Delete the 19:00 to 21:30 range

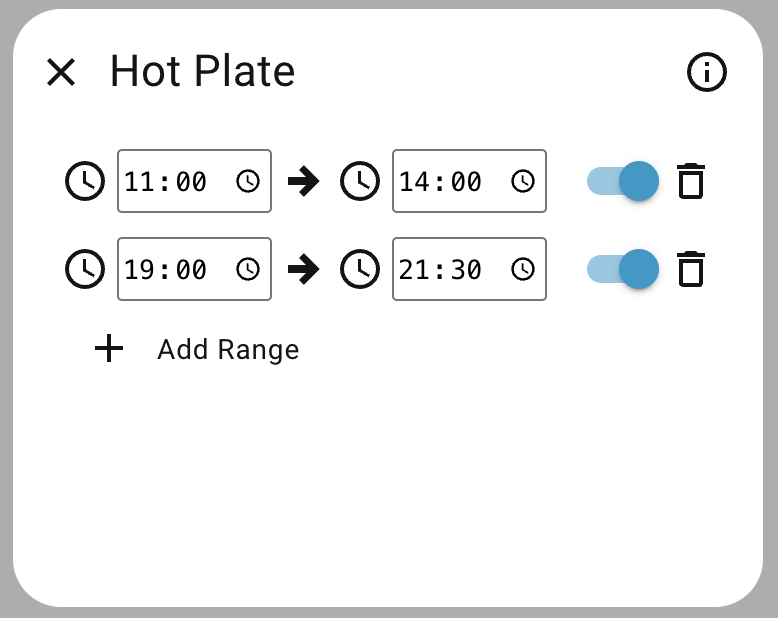691,269
